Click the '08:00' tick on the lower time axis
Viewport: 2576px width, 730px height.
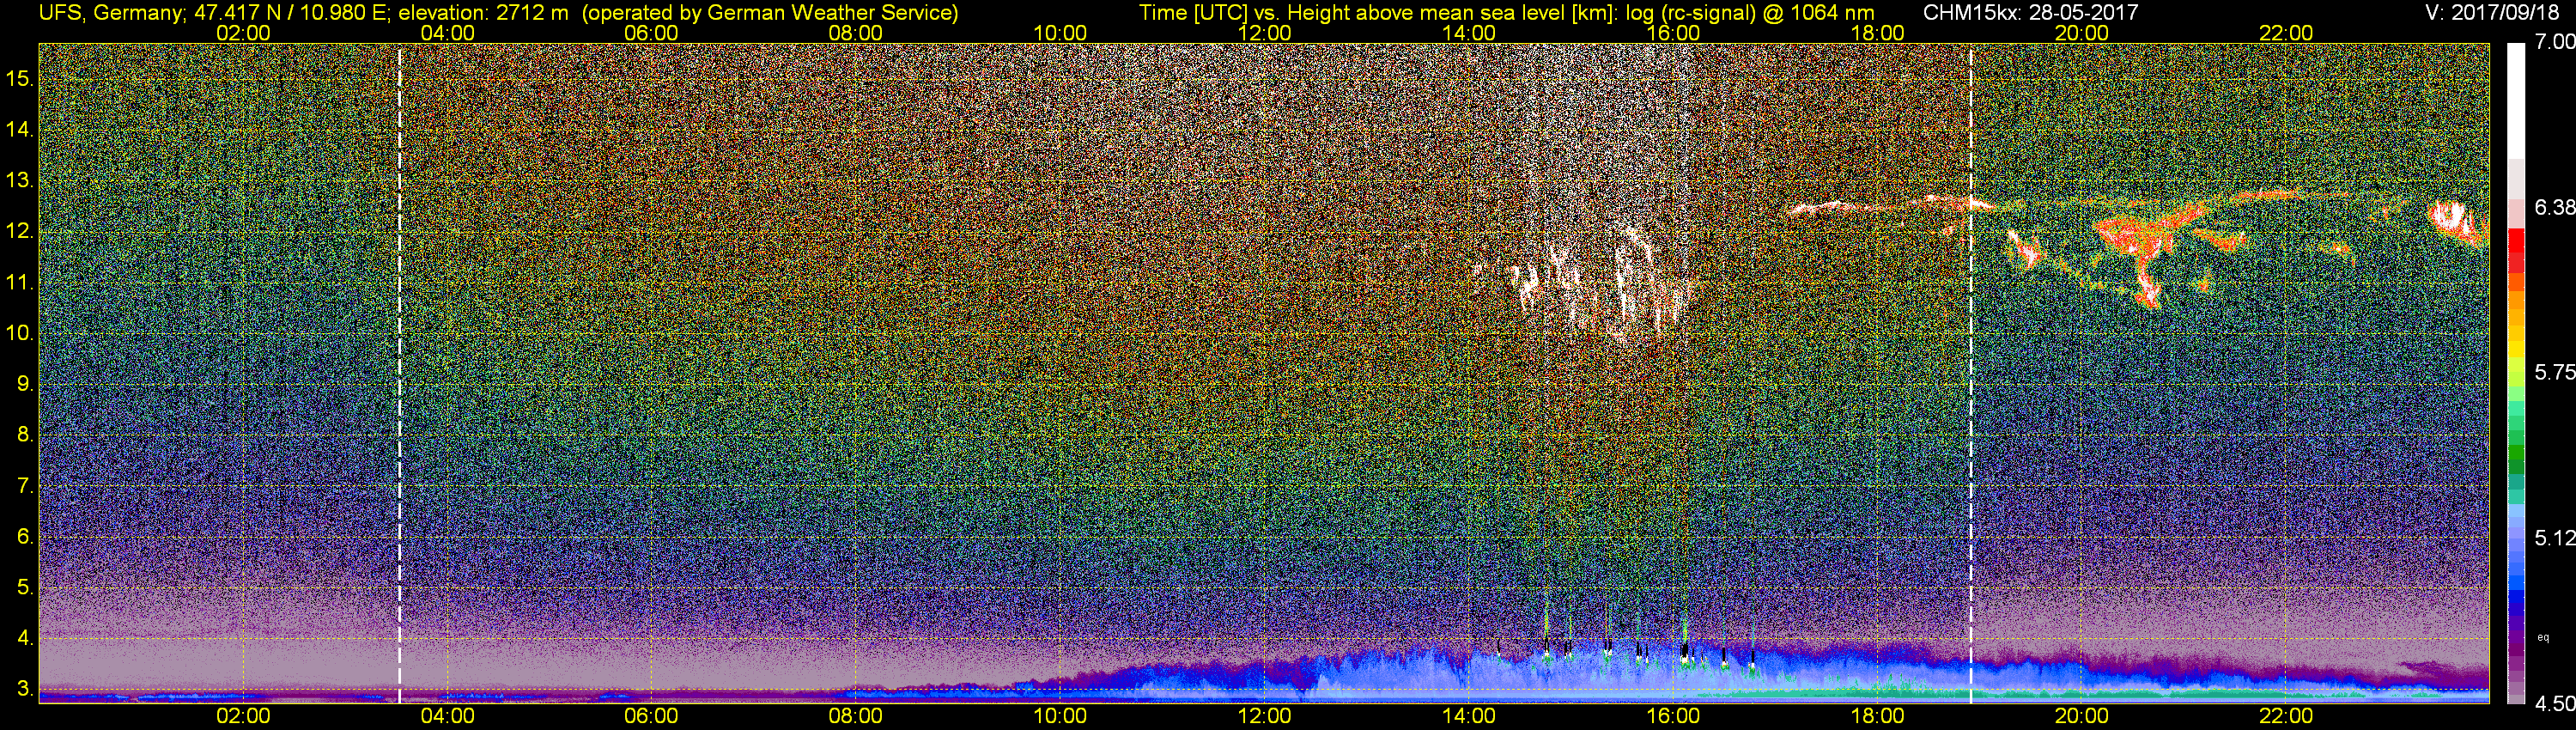[x=856, y=716]
